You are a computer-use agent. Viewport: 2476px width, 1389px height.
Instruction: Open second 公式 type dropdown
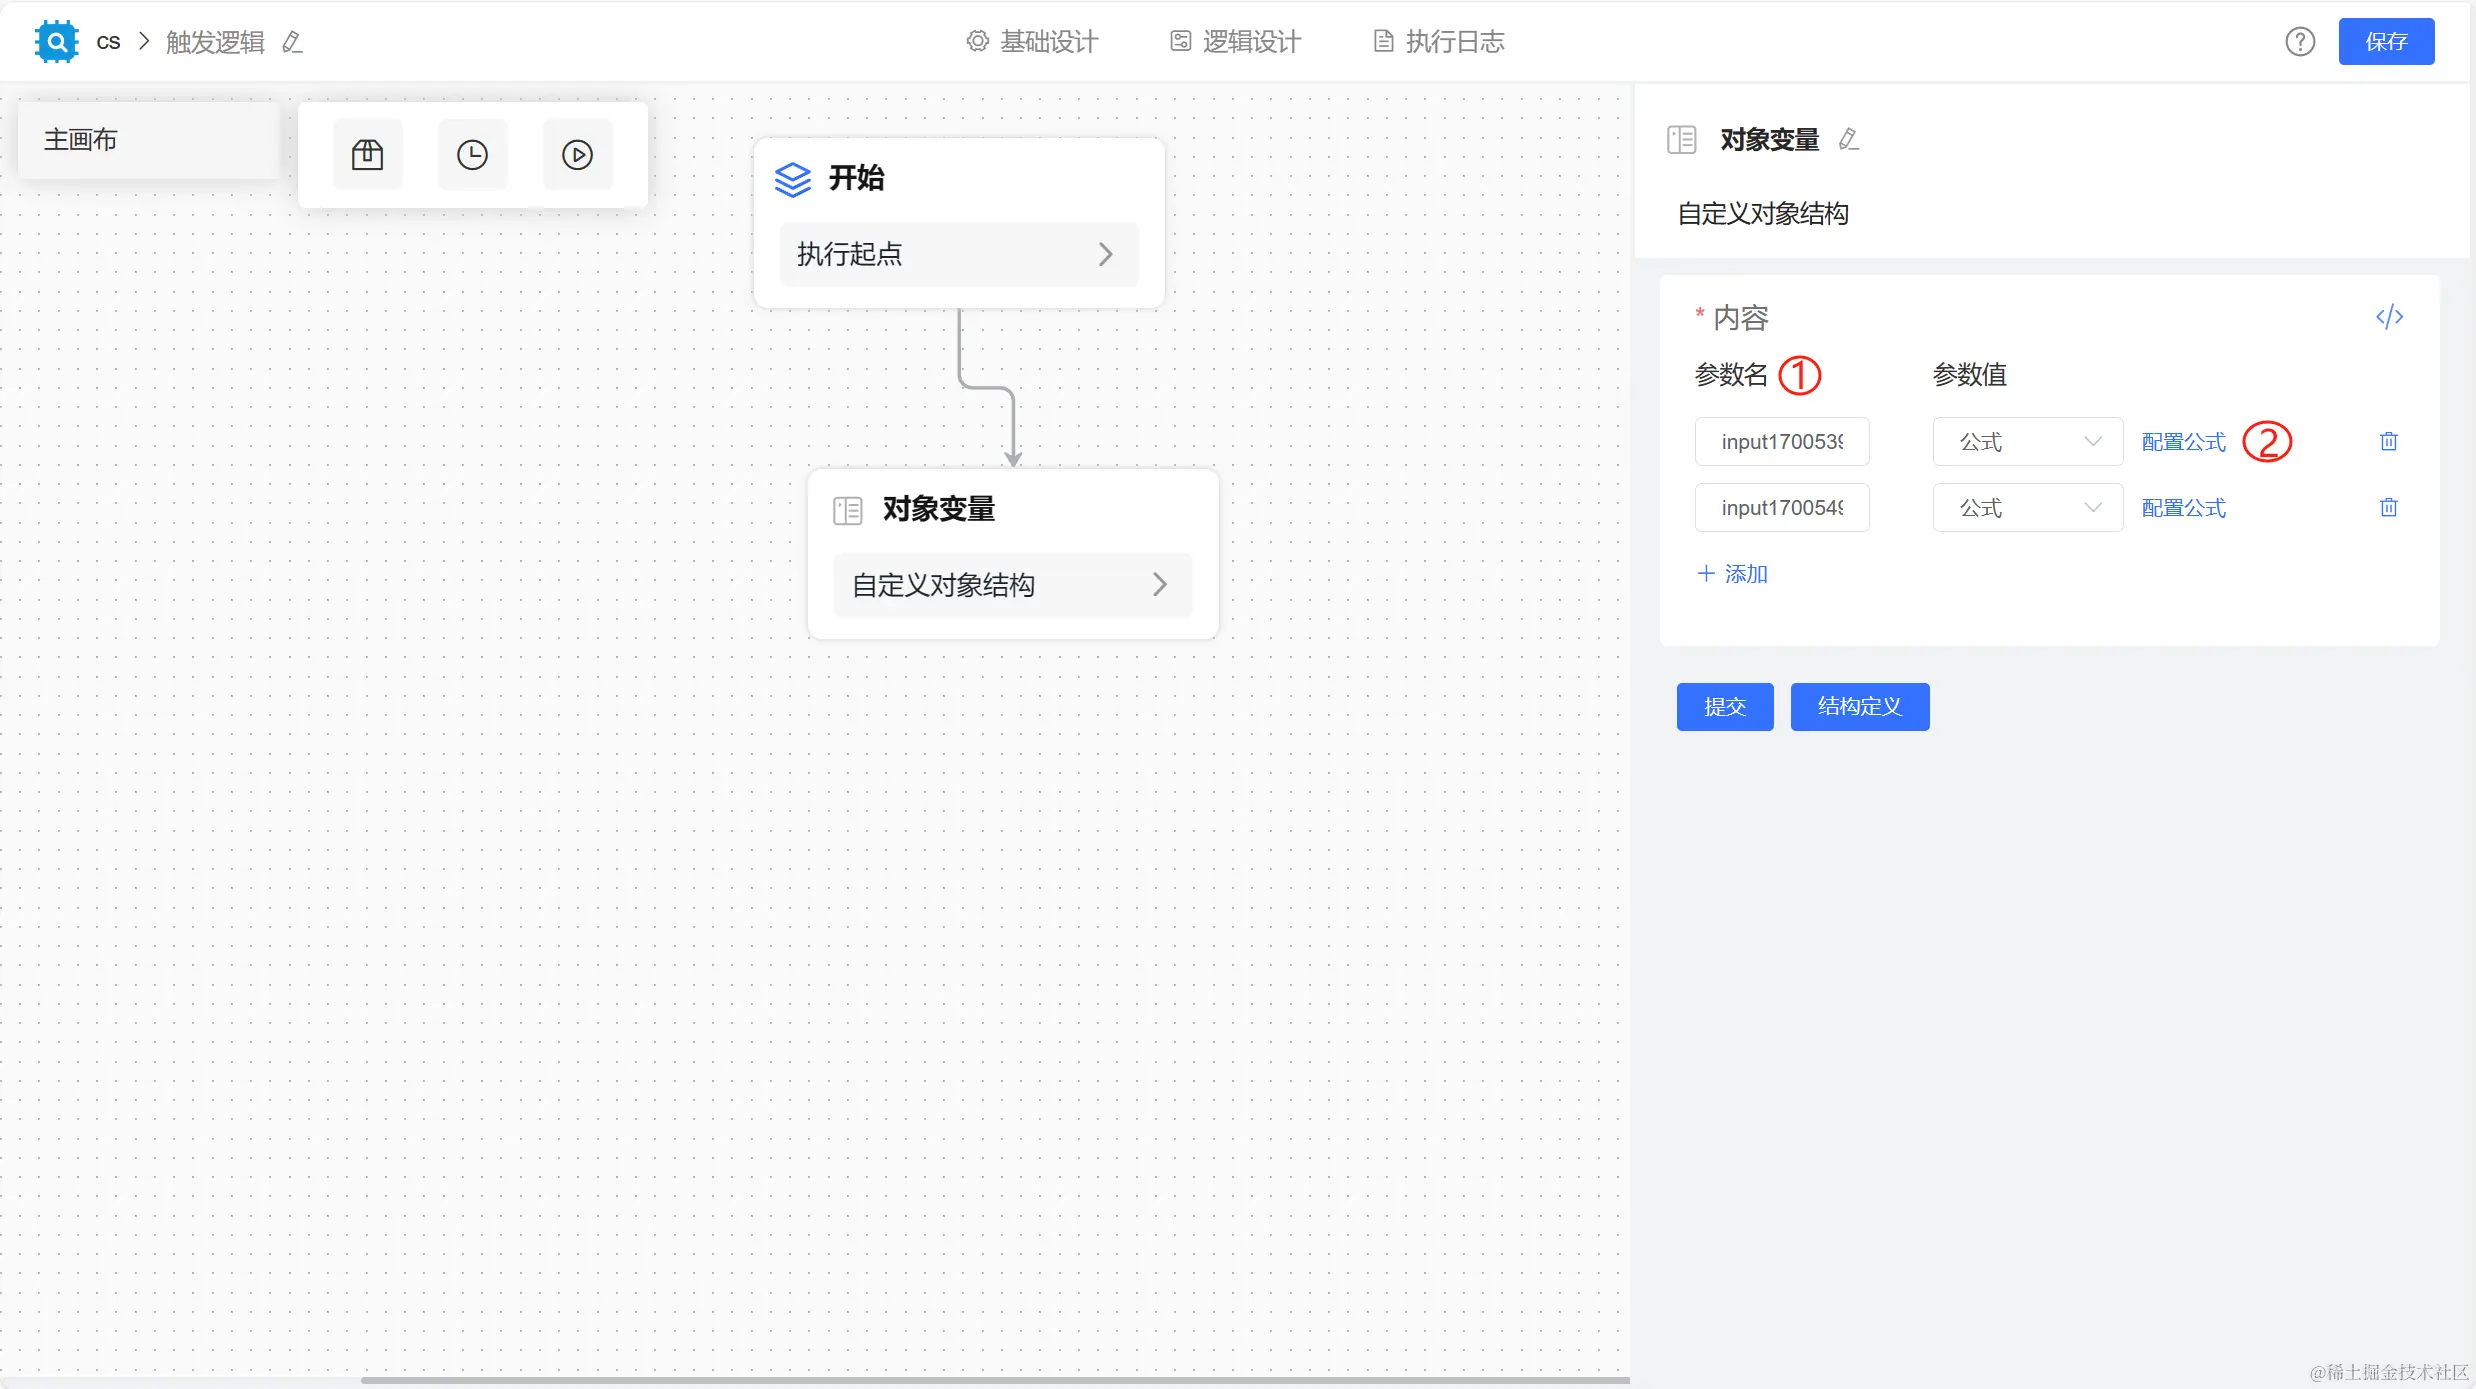[2027, 507]
